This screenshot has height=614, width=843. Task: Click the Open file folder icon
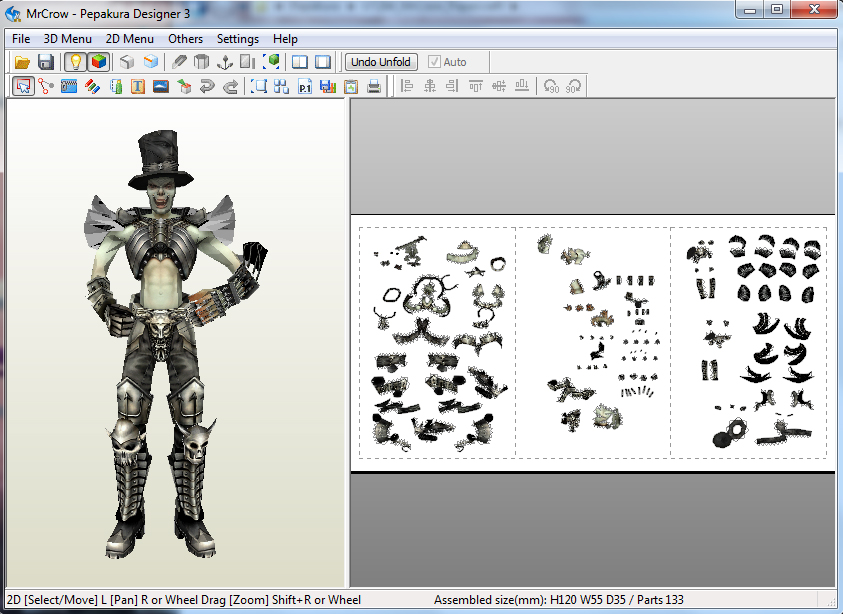[22, 62]
